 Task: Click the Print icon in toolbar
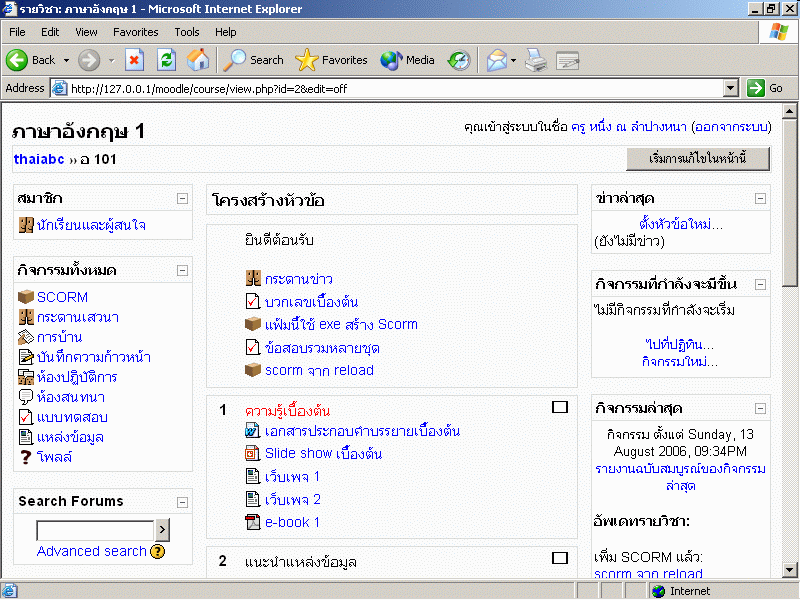[x=536, y=60]
